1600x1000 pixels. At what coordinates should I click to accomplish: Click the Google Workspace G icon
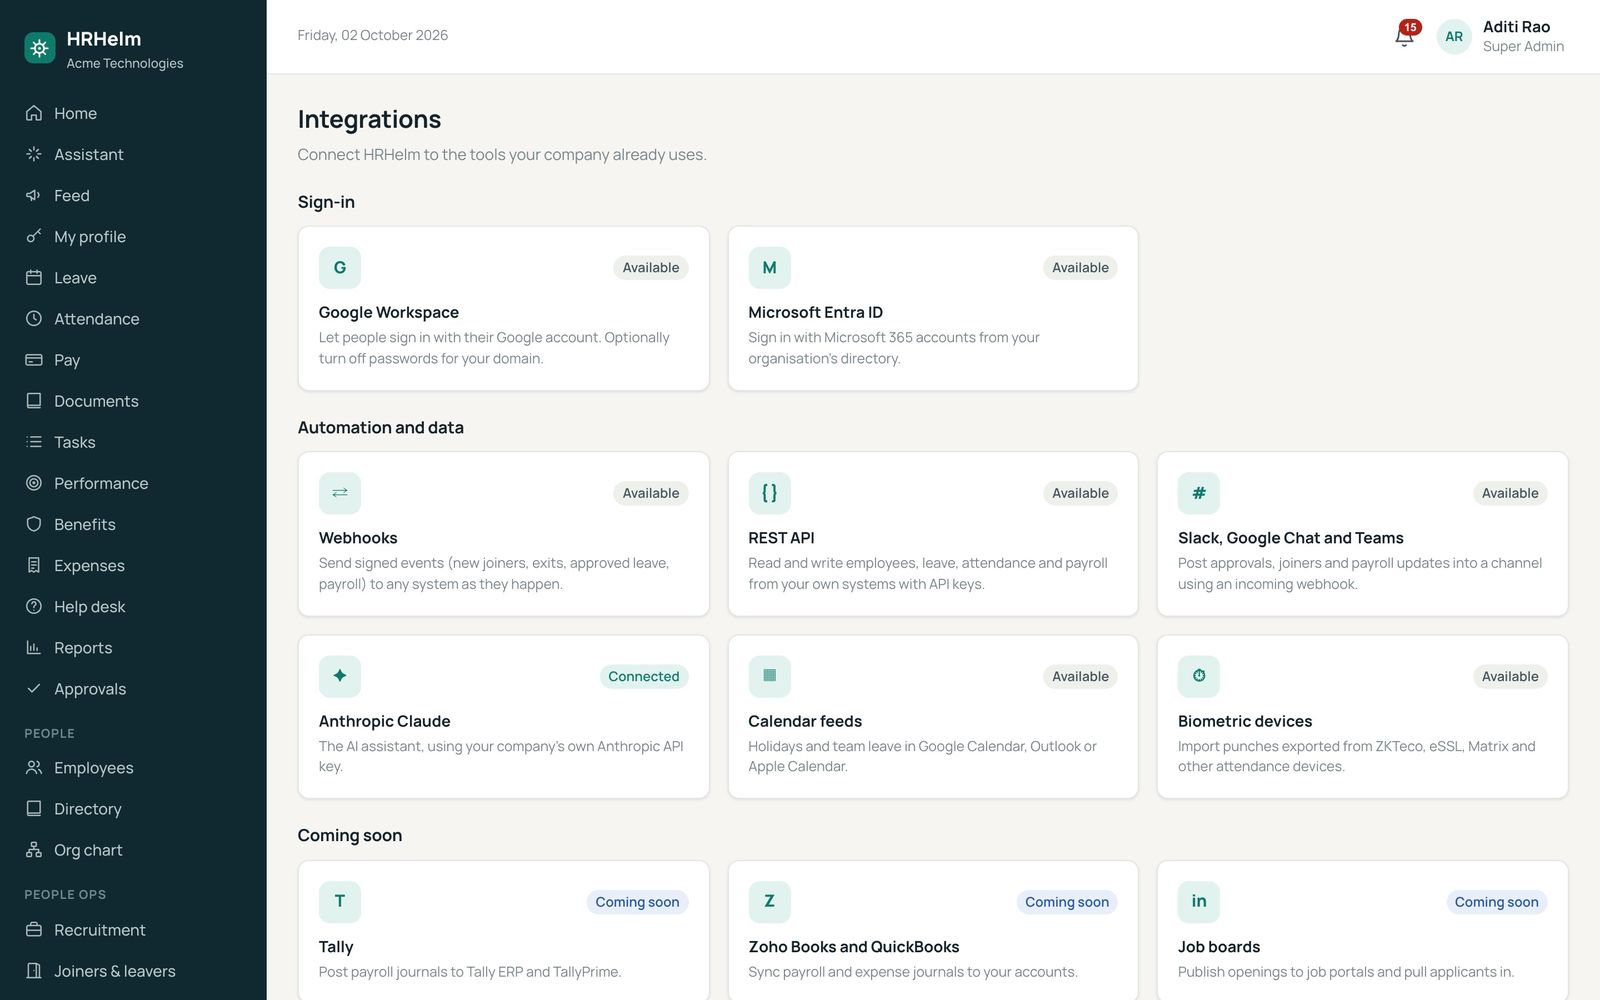(340, 268)
